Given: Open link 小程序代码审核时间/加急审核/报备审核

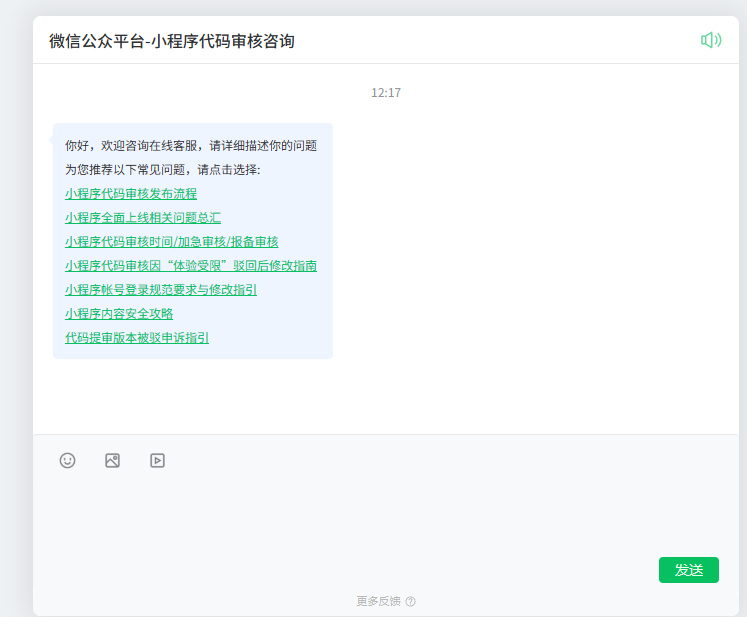Looking at the screenshot, I should click(x=172, y=242).
